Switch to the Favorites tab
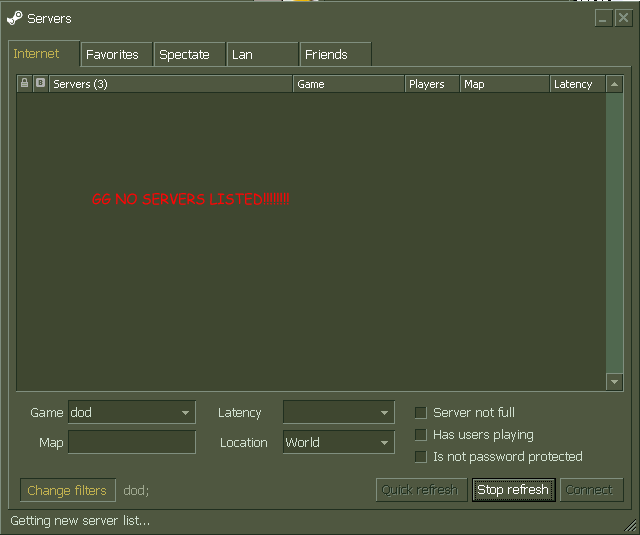640x535 pixels. click(x=112, y=55)
